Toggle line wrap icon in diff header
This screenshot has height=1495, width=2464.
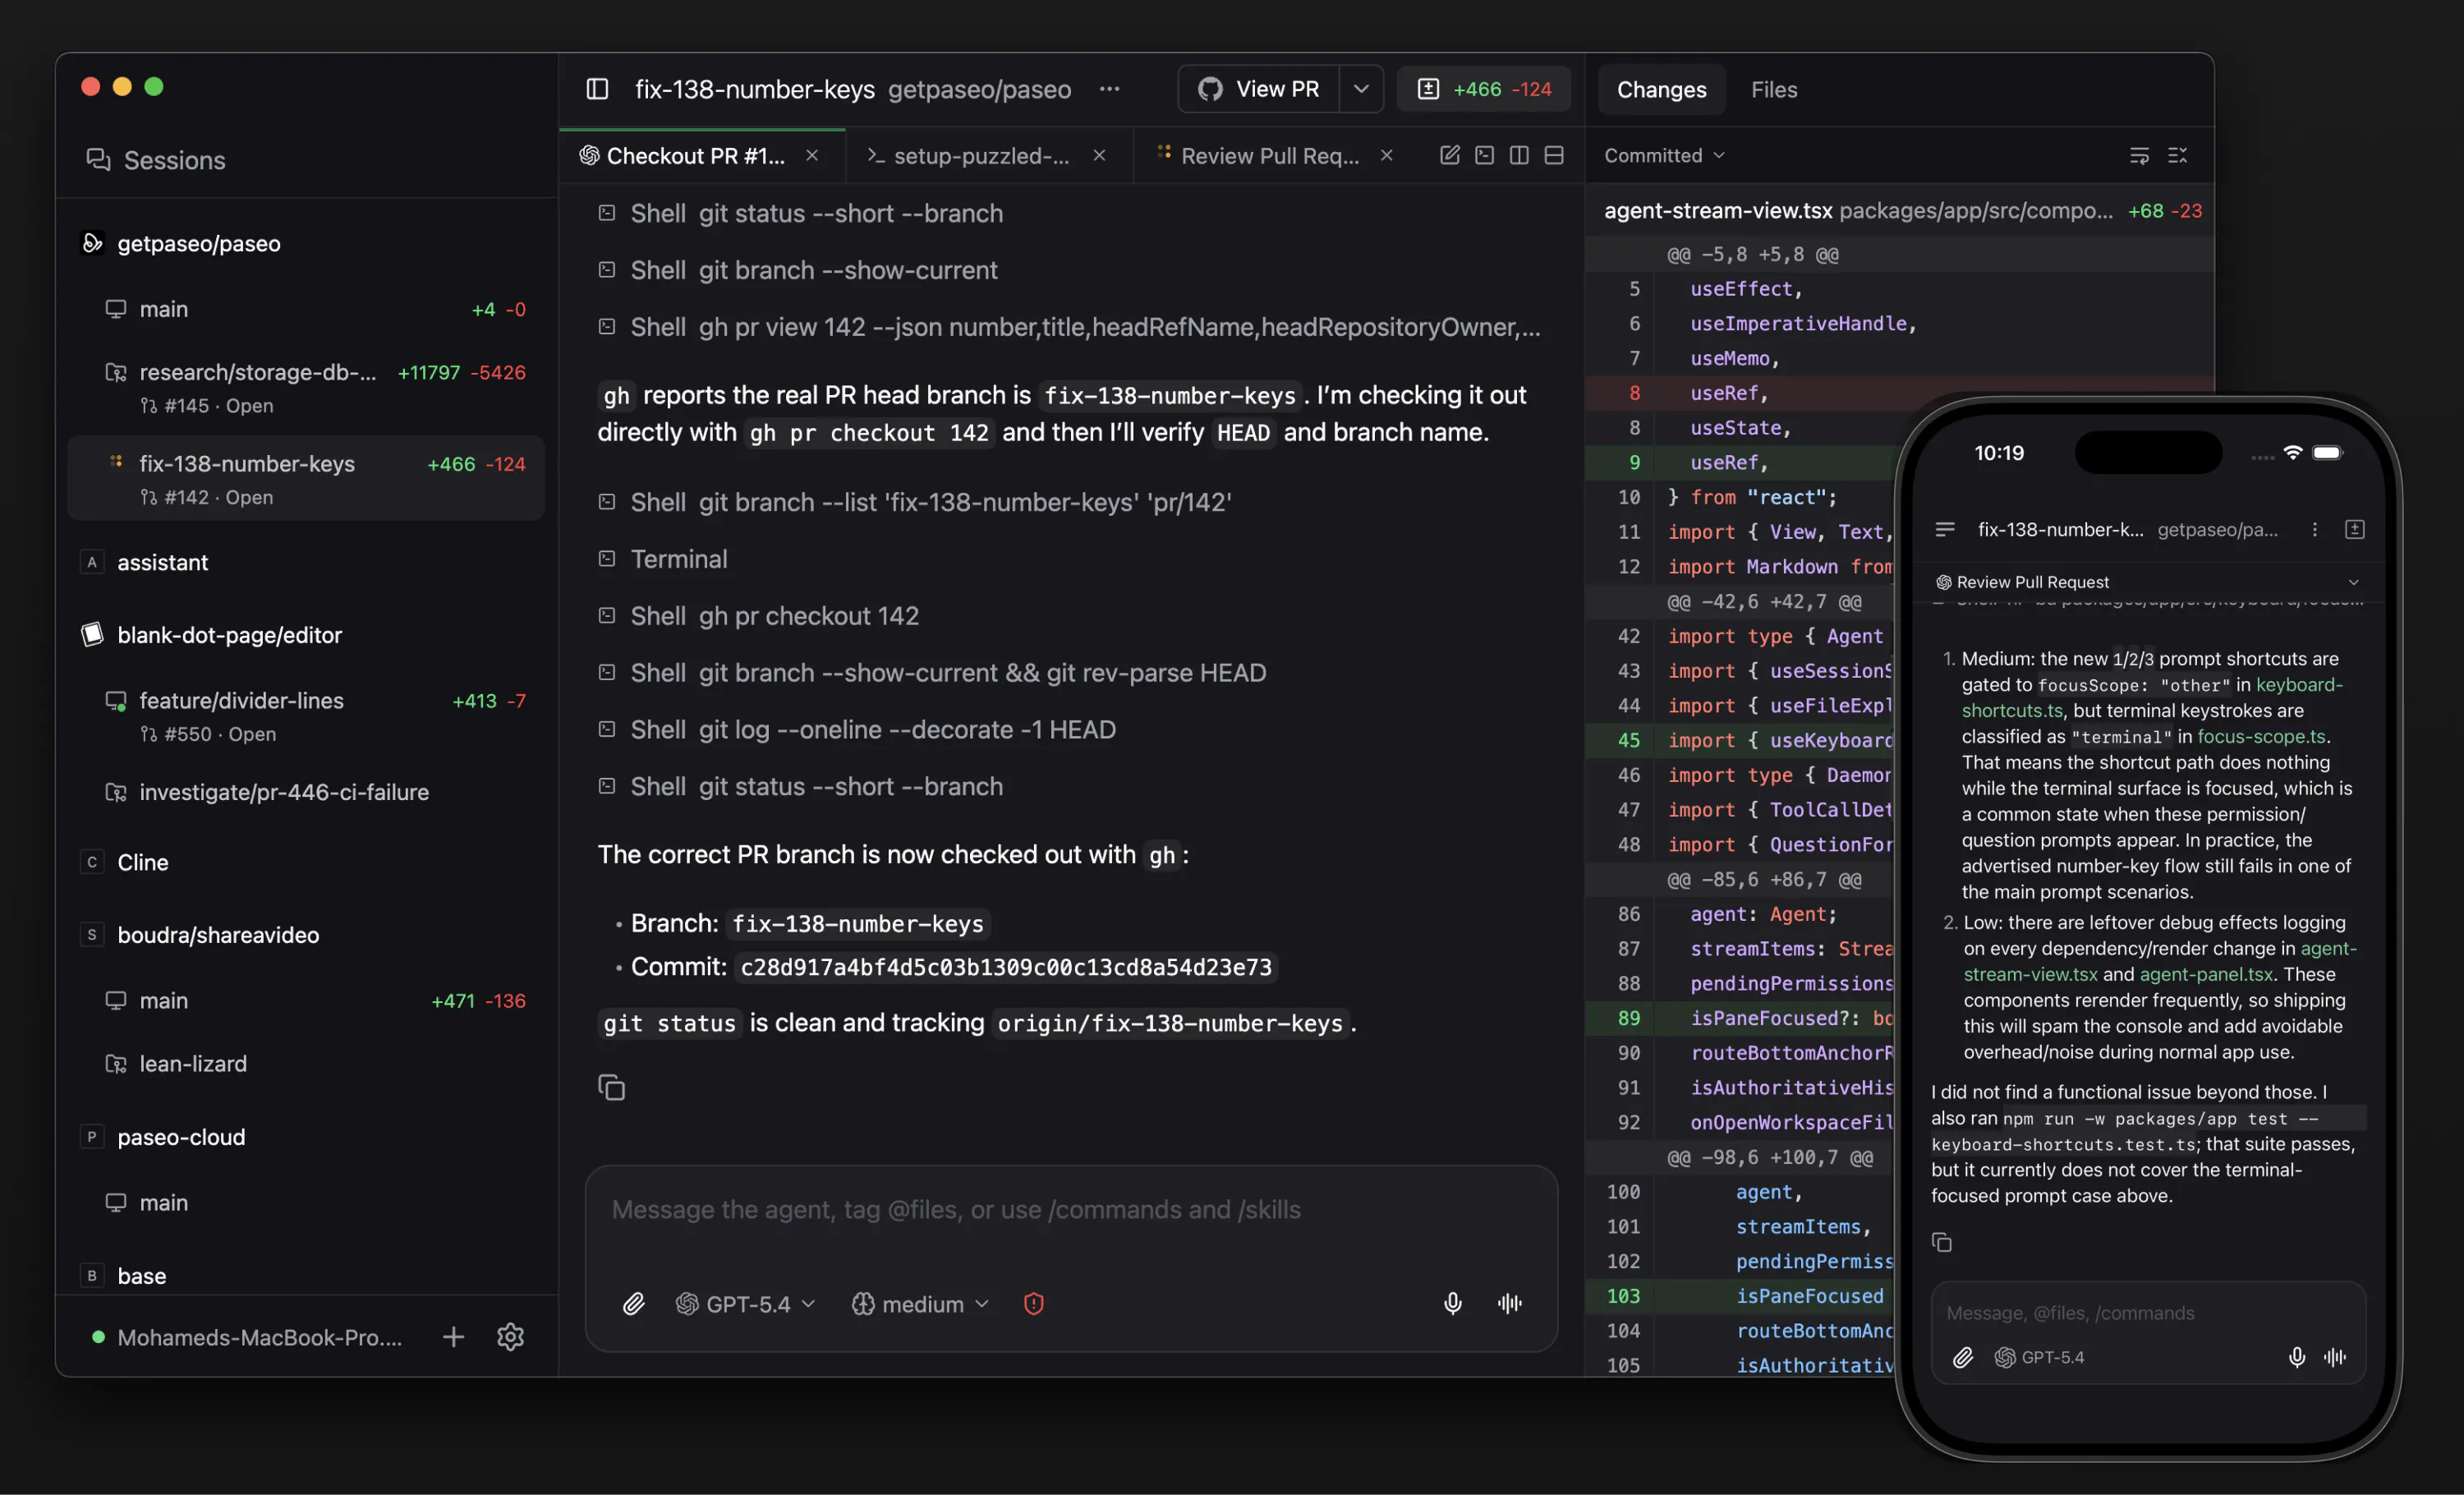point(2139,155)
